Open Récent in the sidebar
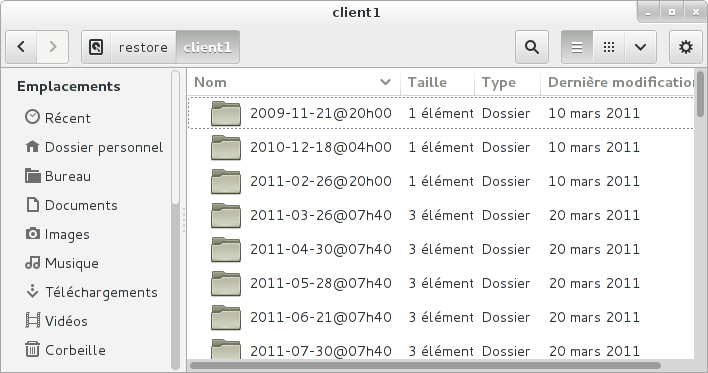708x373 pixels. 58,118
